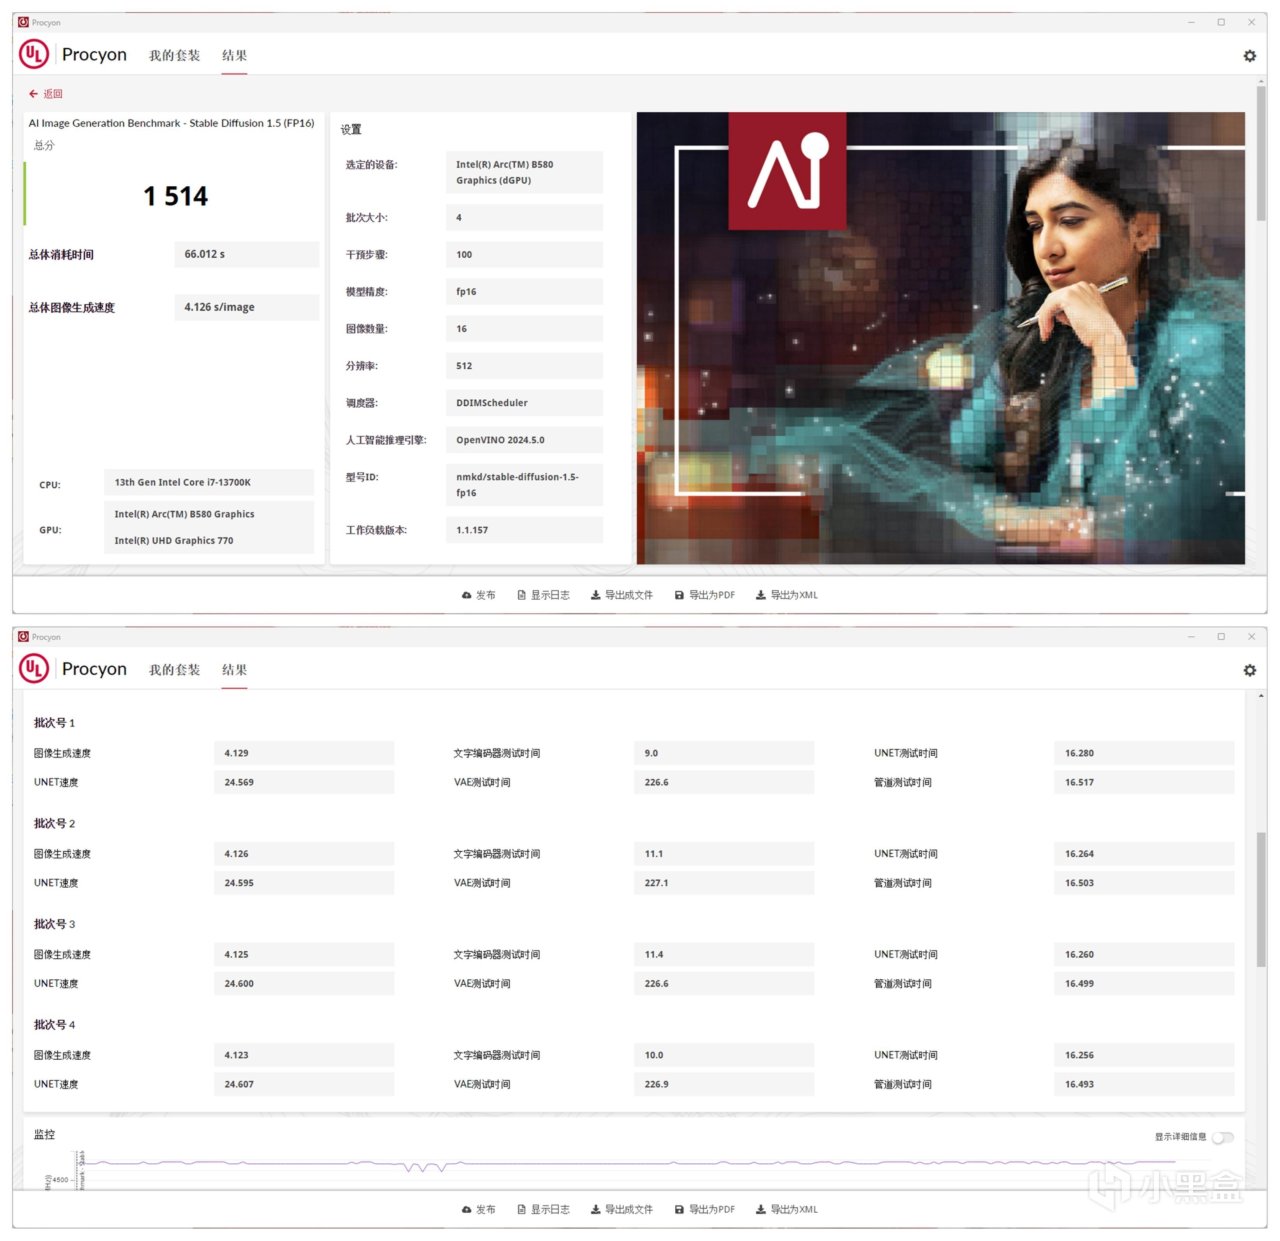This screenshot has height=1241, width=1280.
Task: Select batch 1 图像生成速度 value 4.129
Action: pyautogui.click(x=304, y=753)
